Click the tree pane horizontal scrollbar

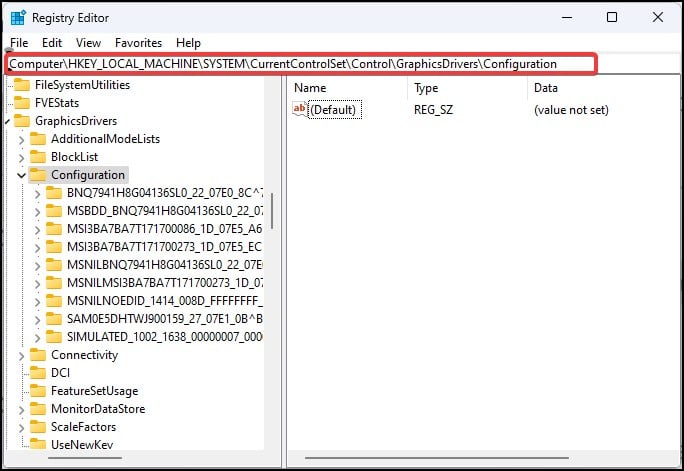pyautogui.click(x=85, y=458)
